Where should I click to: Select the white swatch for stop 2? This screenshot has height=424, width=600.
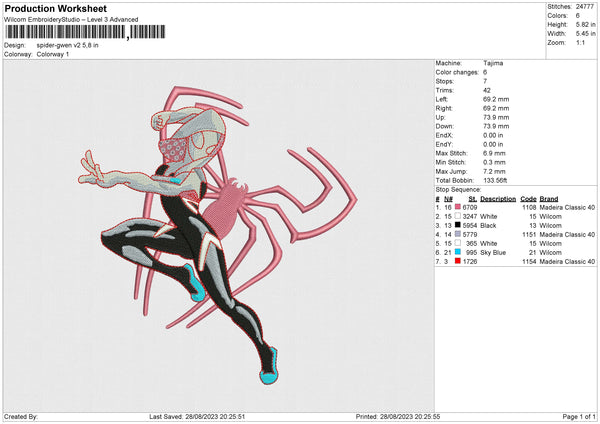click(457, 216)
